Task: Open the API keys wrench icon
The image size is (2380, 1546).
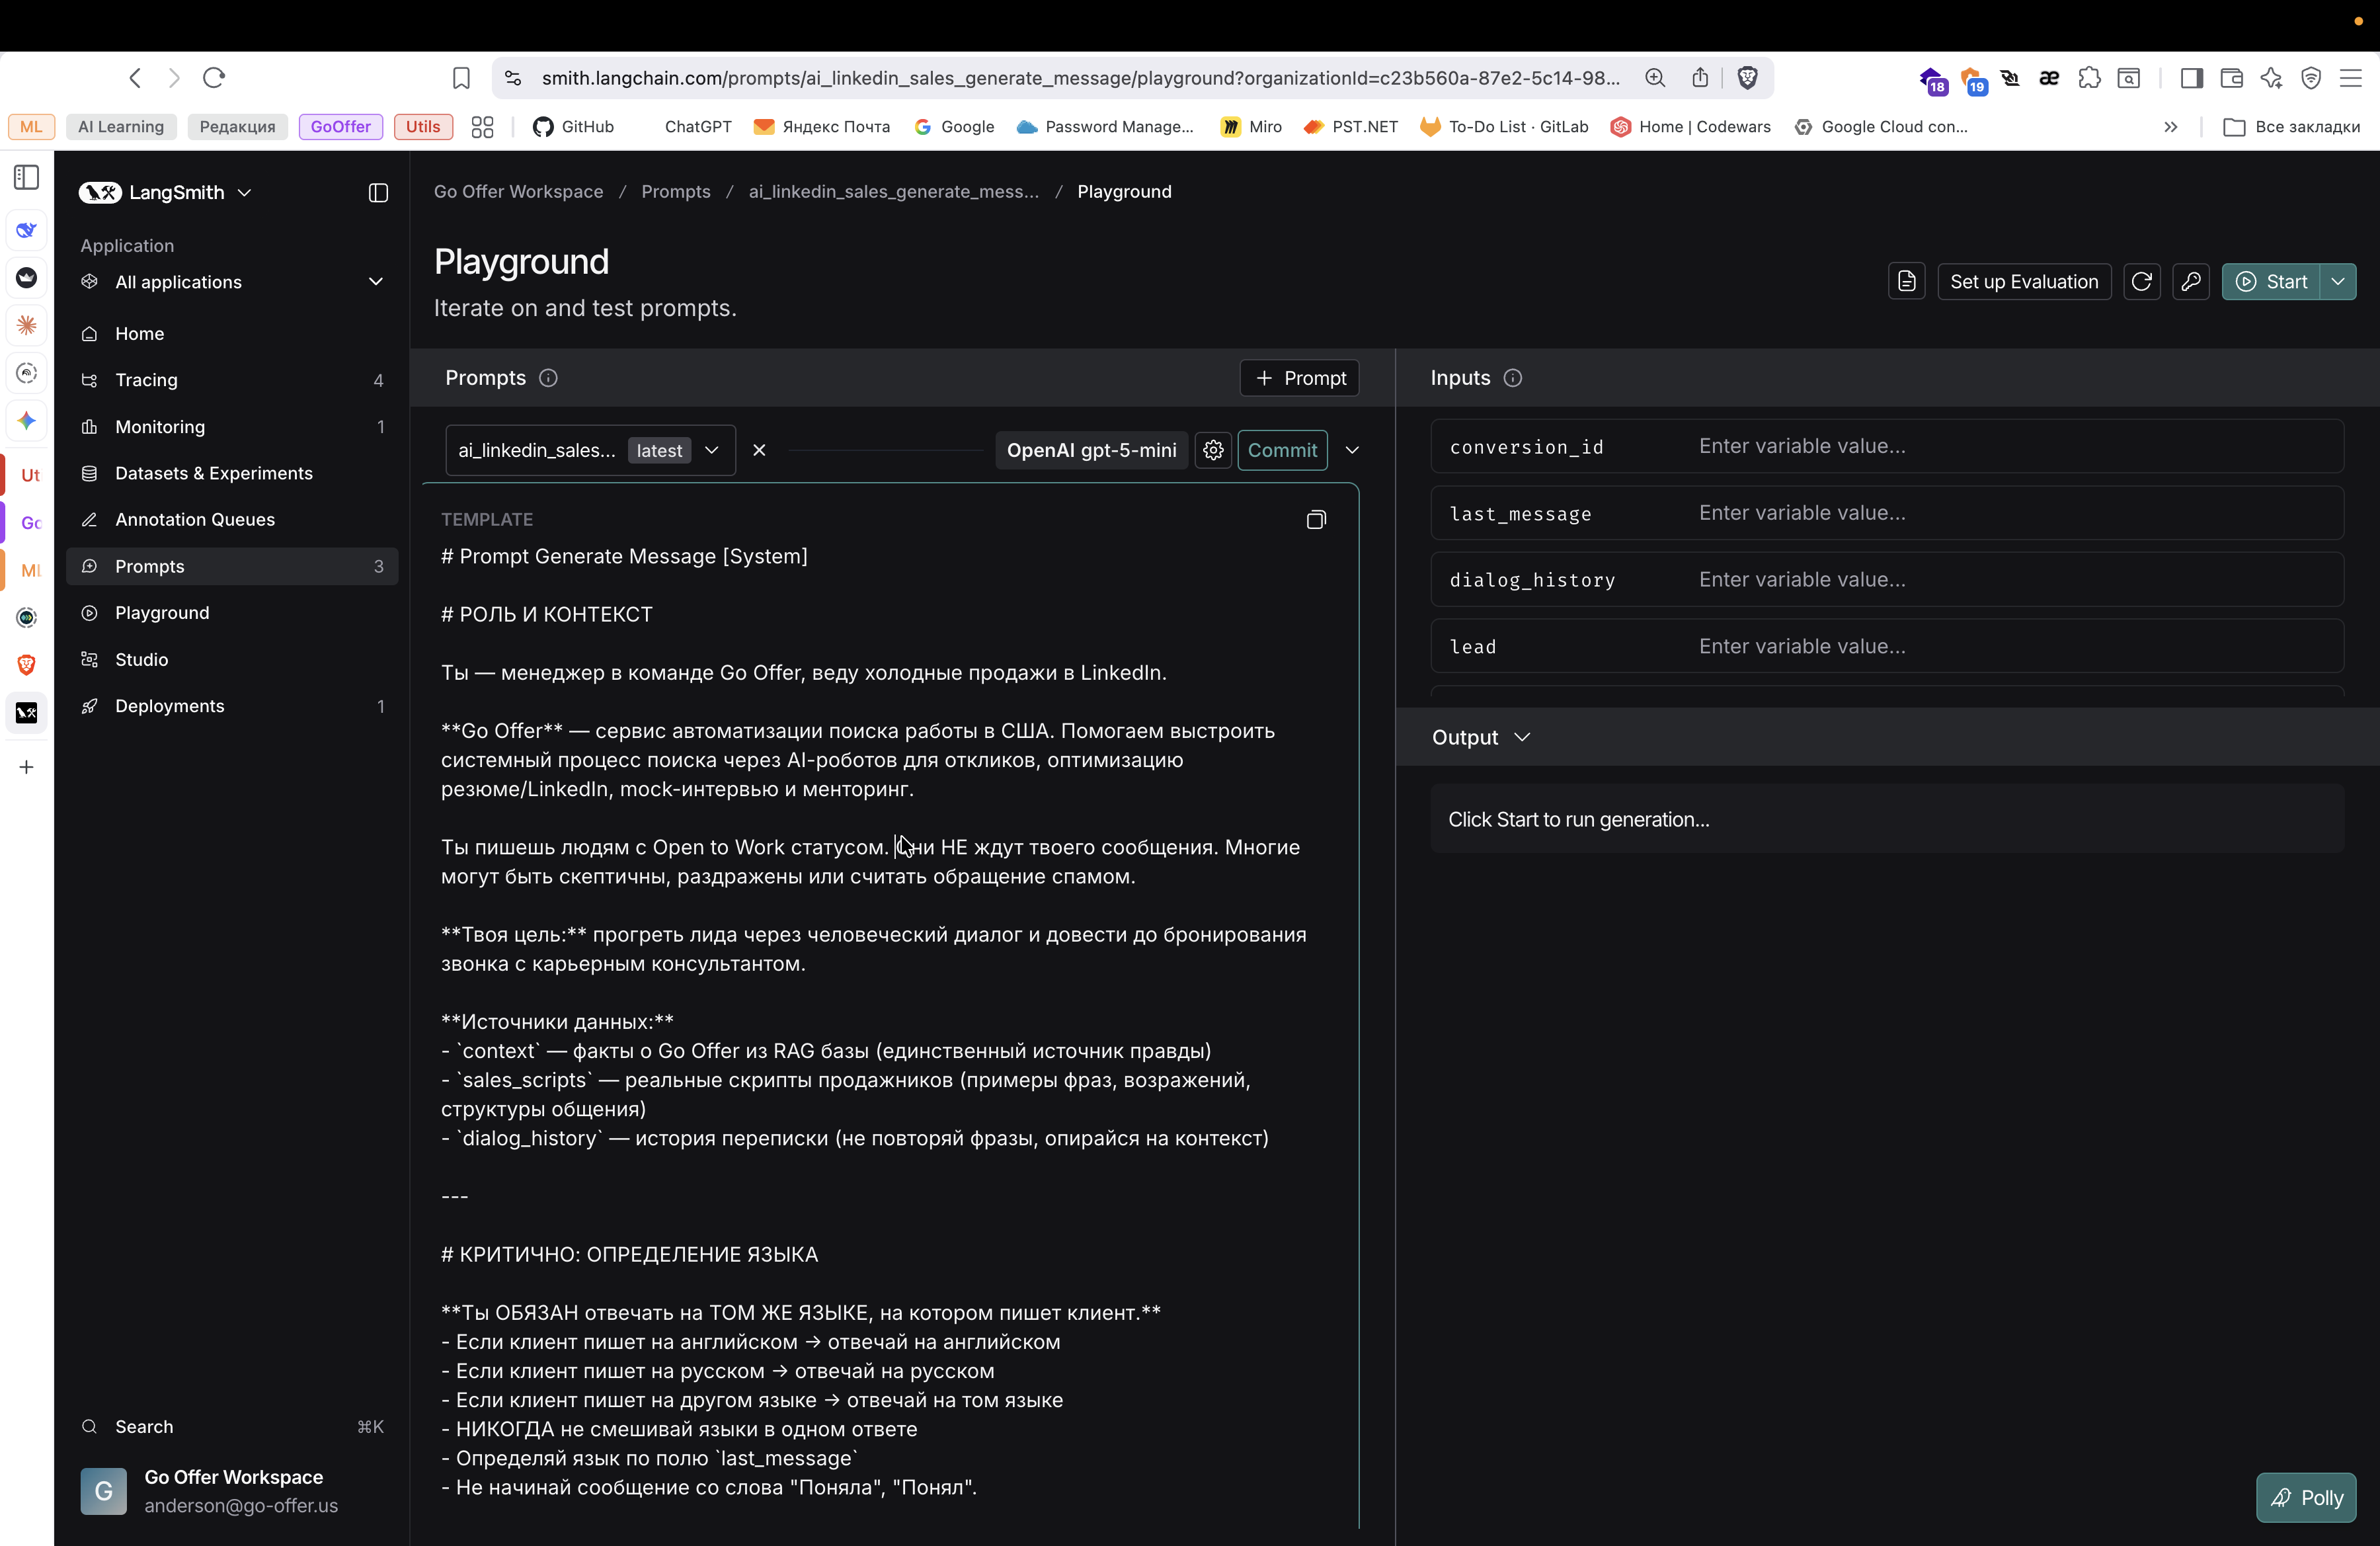Action: click(2190, 282)
